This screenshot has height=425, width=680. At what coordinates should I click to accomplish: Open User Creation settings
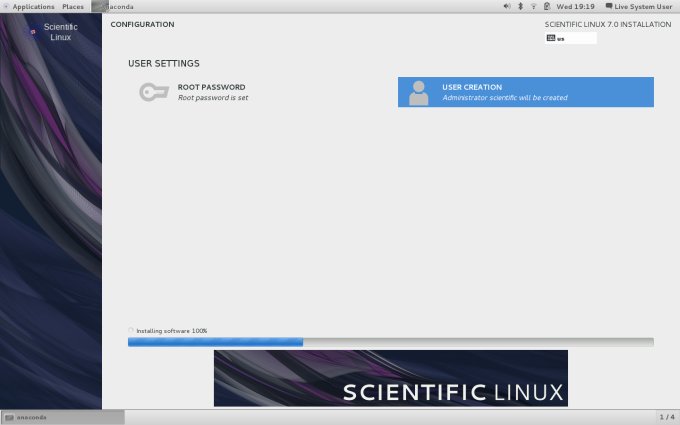pos(526,92)
